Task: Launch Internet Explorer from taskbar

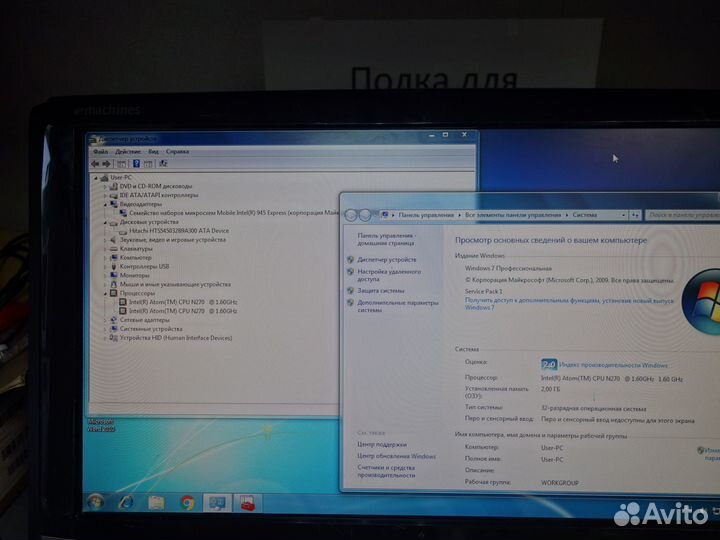Action: 126,503
